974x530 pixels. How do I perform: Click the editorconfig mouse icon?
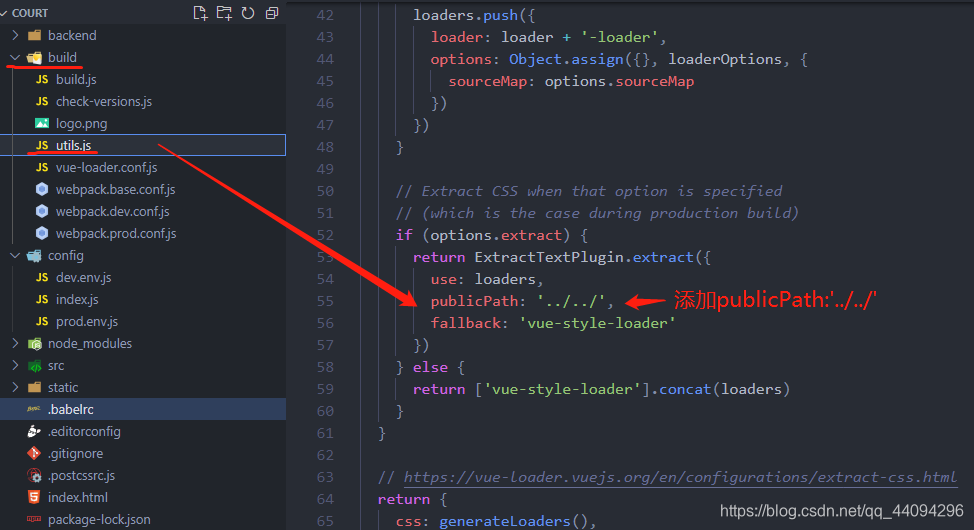coord(34,431)
